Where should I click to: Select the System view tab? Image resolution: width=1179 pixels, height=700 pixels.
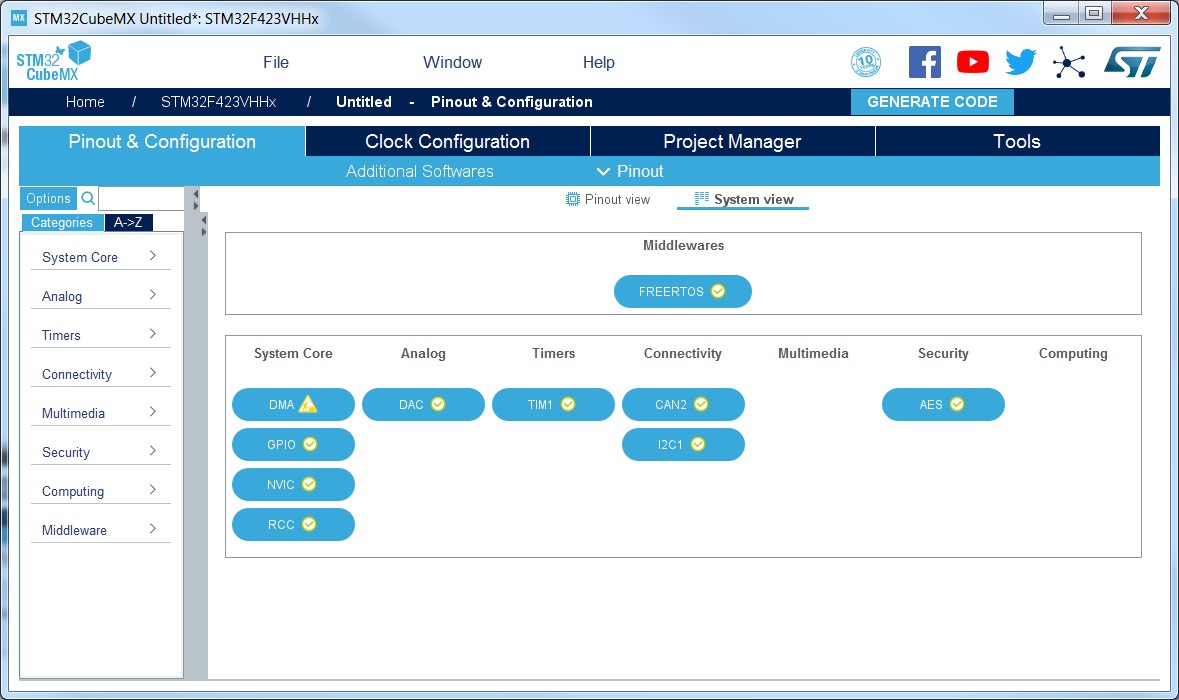point(744,199)
